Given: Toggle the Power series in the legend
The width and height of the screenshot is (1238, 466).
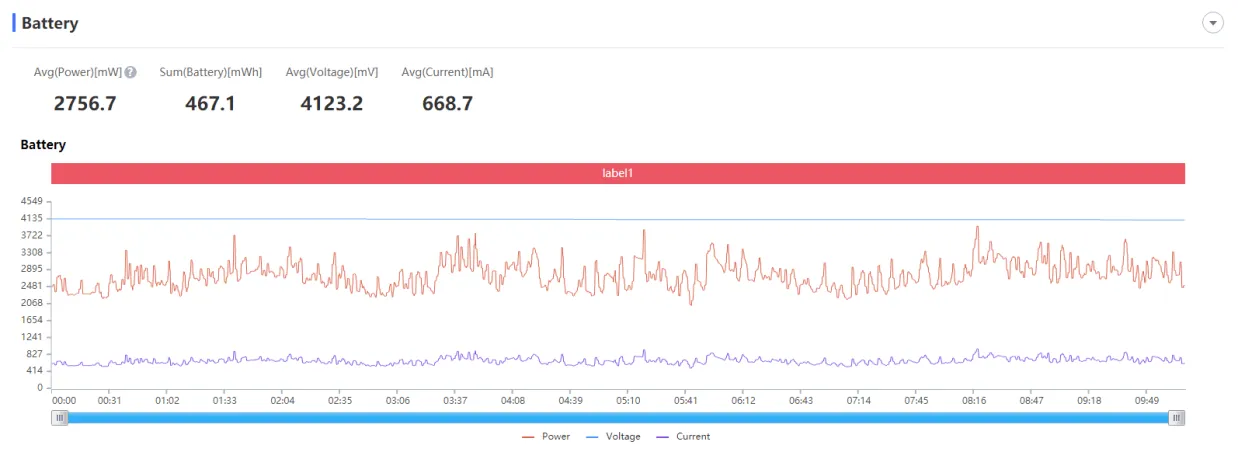Looking at the screenshot, I should pos(546,436).
